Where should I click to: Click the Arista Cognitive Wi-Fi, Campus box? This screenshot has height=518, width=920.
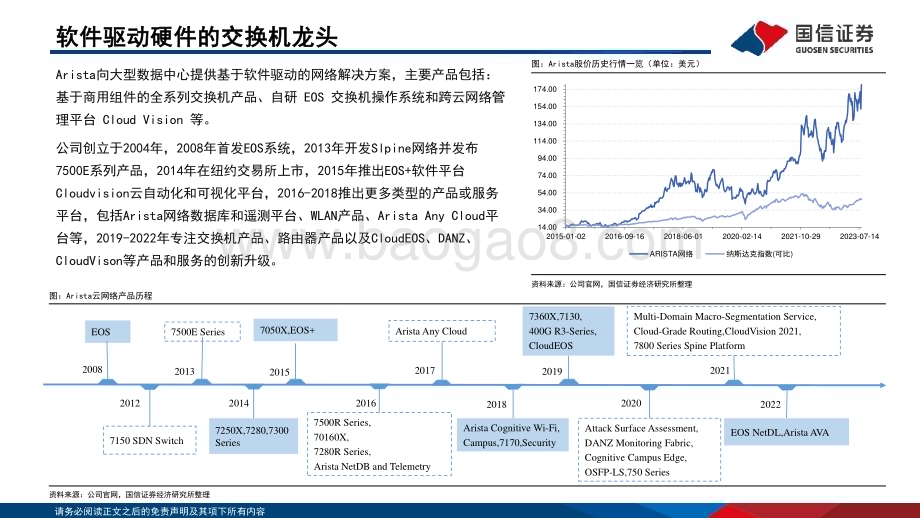[513, 435]
